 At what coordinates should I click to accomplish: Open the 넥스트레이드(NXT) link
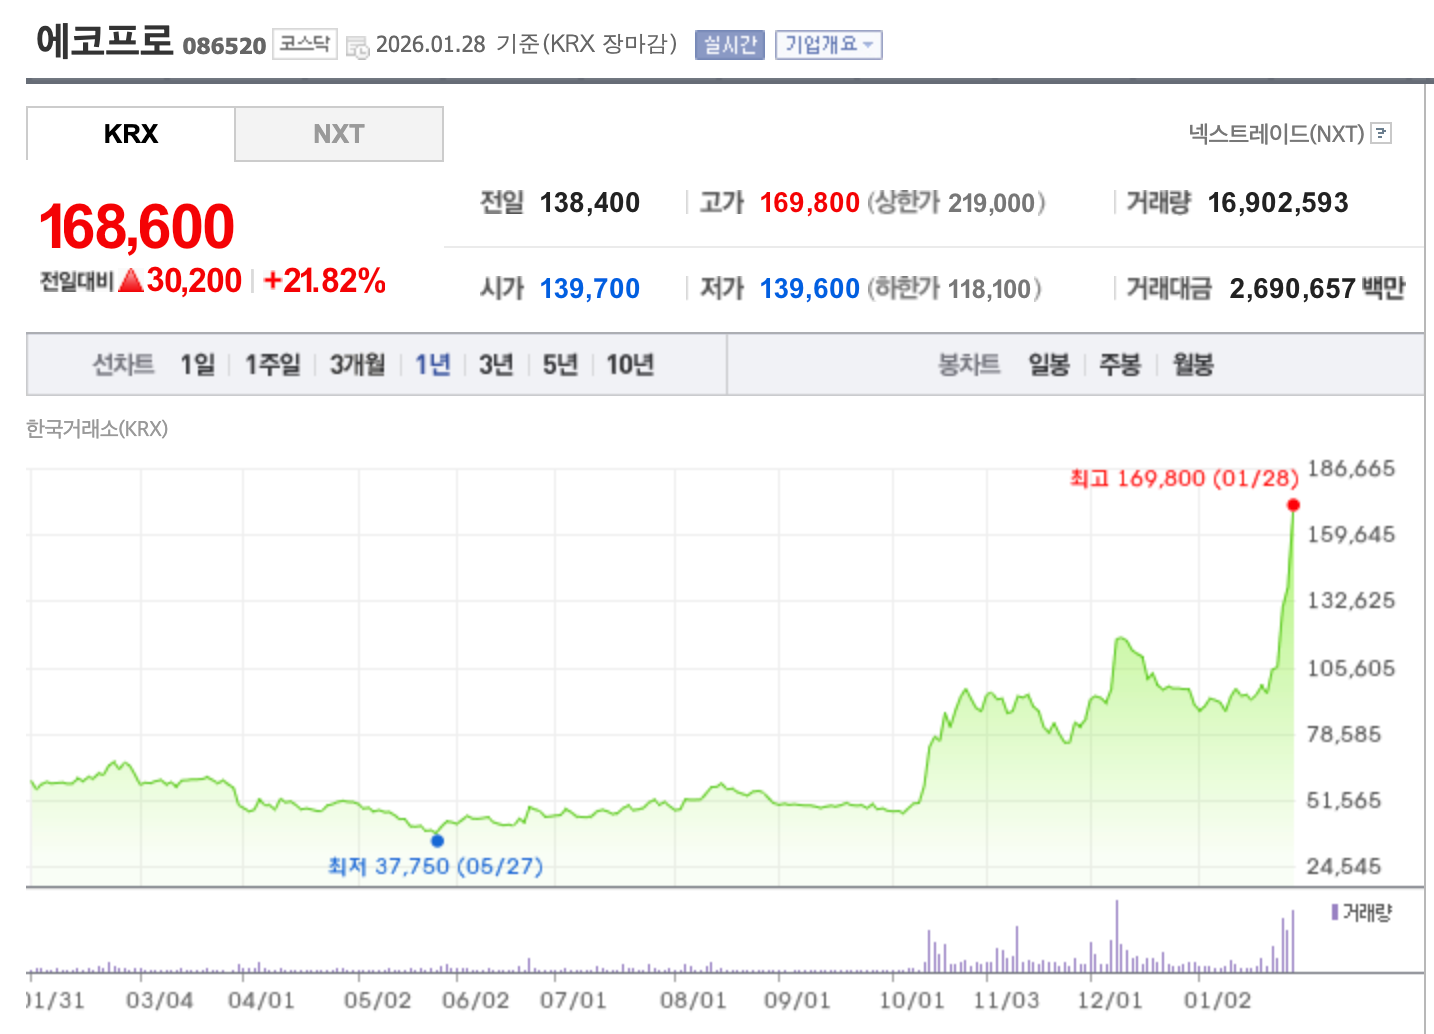[1276, 133]
